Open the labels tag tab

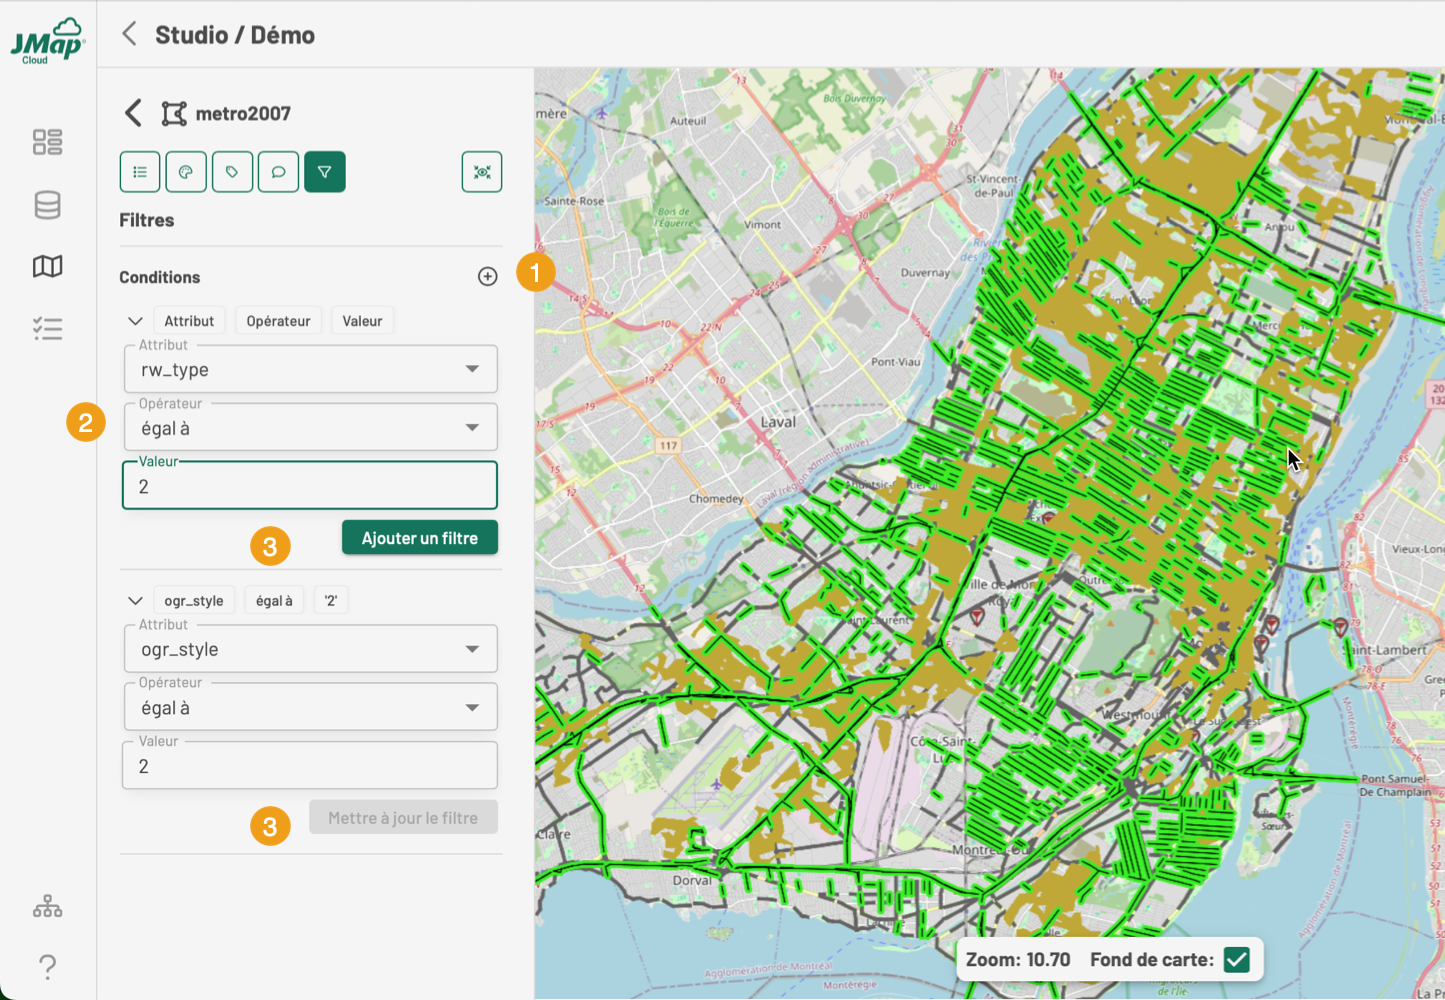232,172
